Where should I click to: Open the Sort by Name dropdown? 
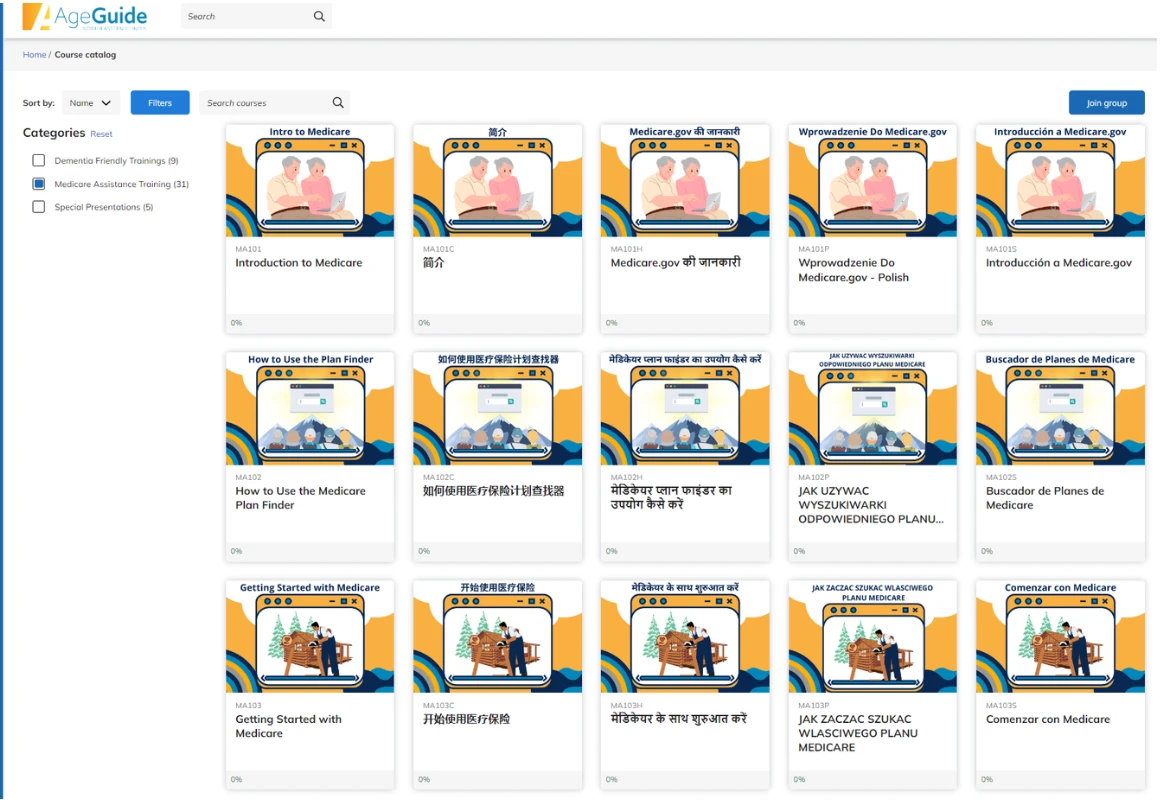90,102
